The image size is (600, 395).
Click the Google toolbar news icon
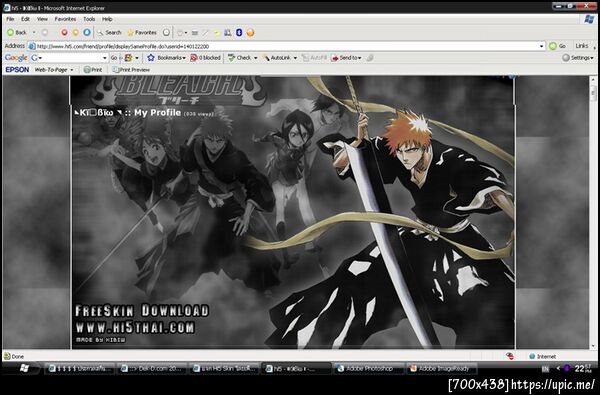click(x=128, y=58)
